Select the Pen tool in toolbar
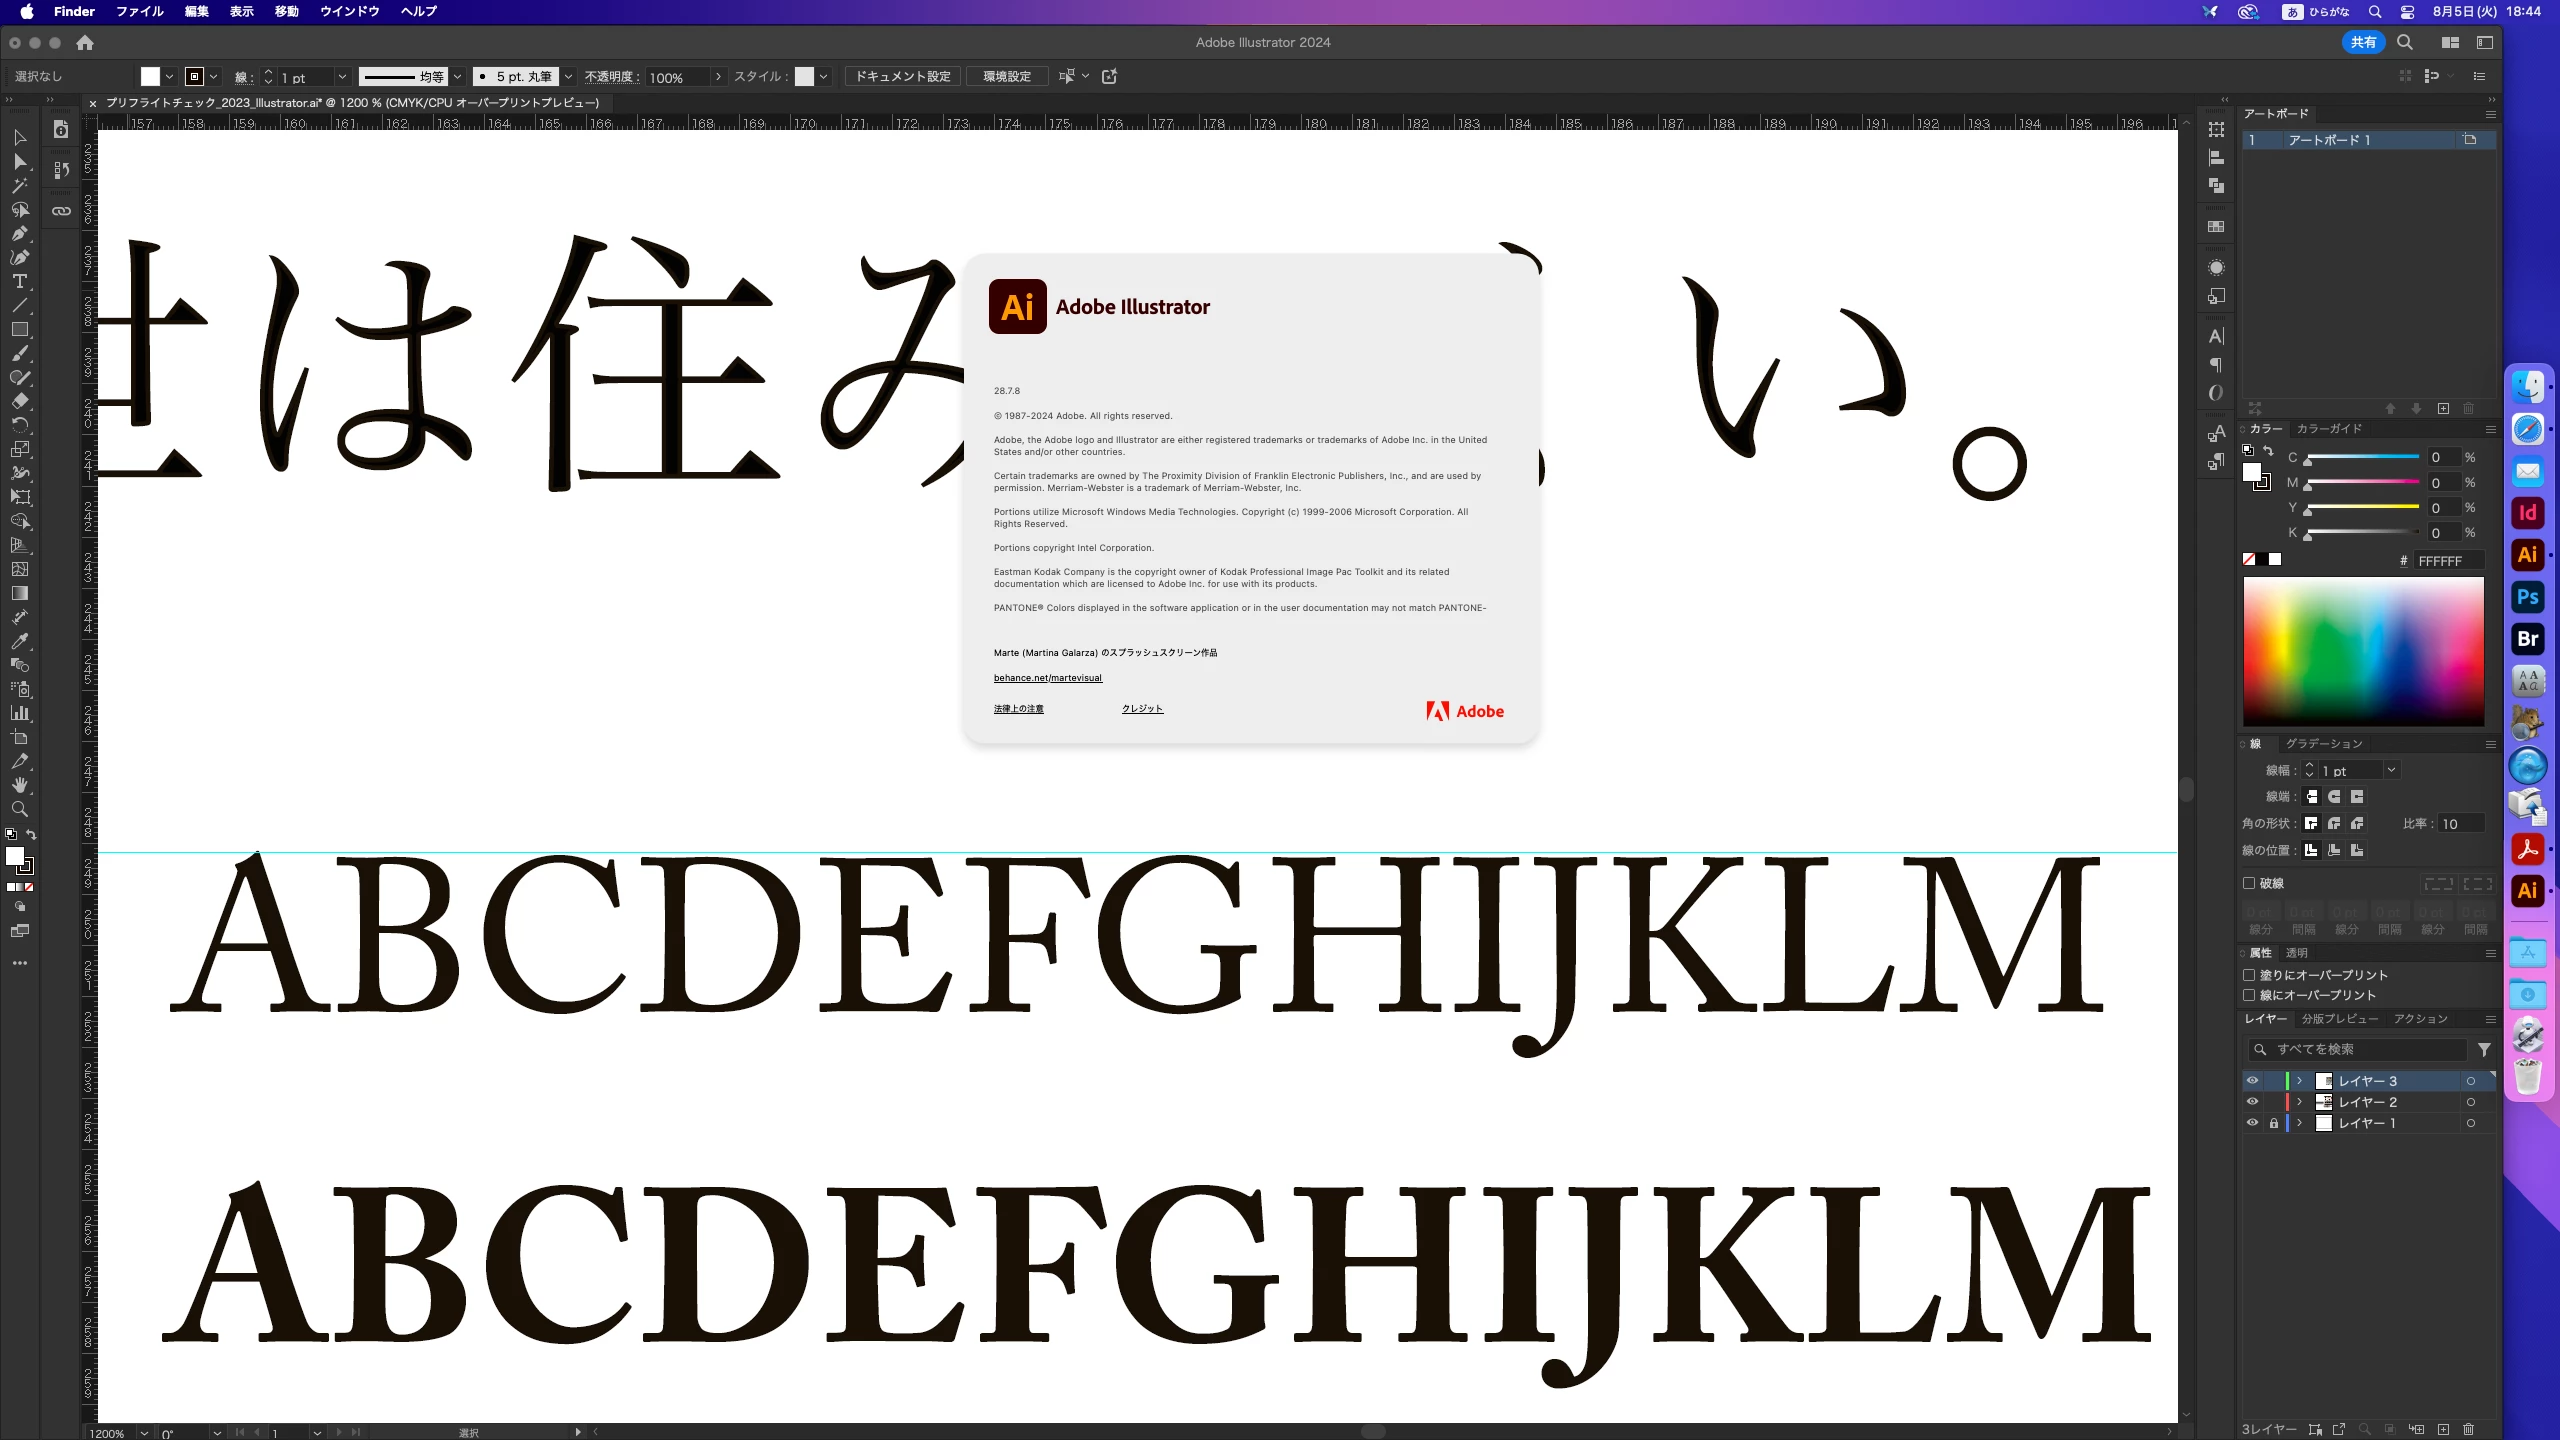Image resolution: width=2560 pixels, height=1440 pixels. tap(19, 233)
